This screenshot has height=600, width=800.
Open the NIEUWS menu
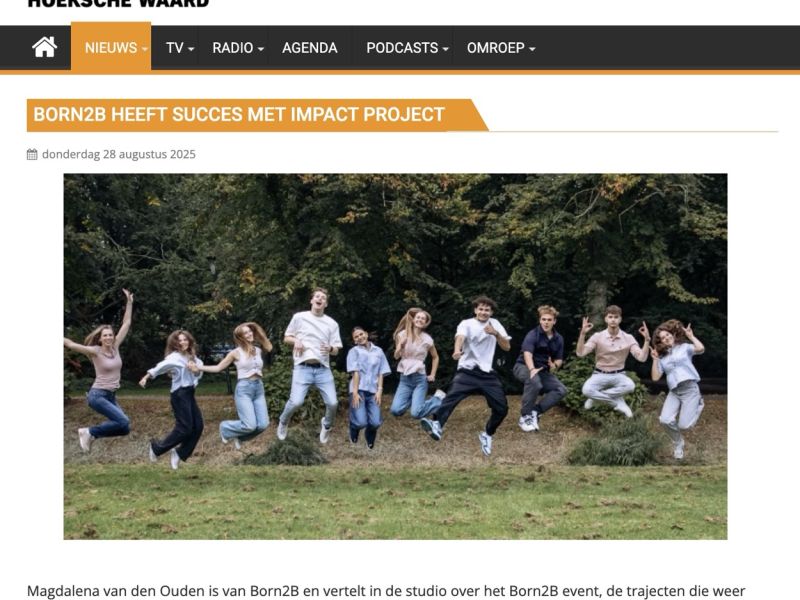pyautogui.click(x=111, y=47)
